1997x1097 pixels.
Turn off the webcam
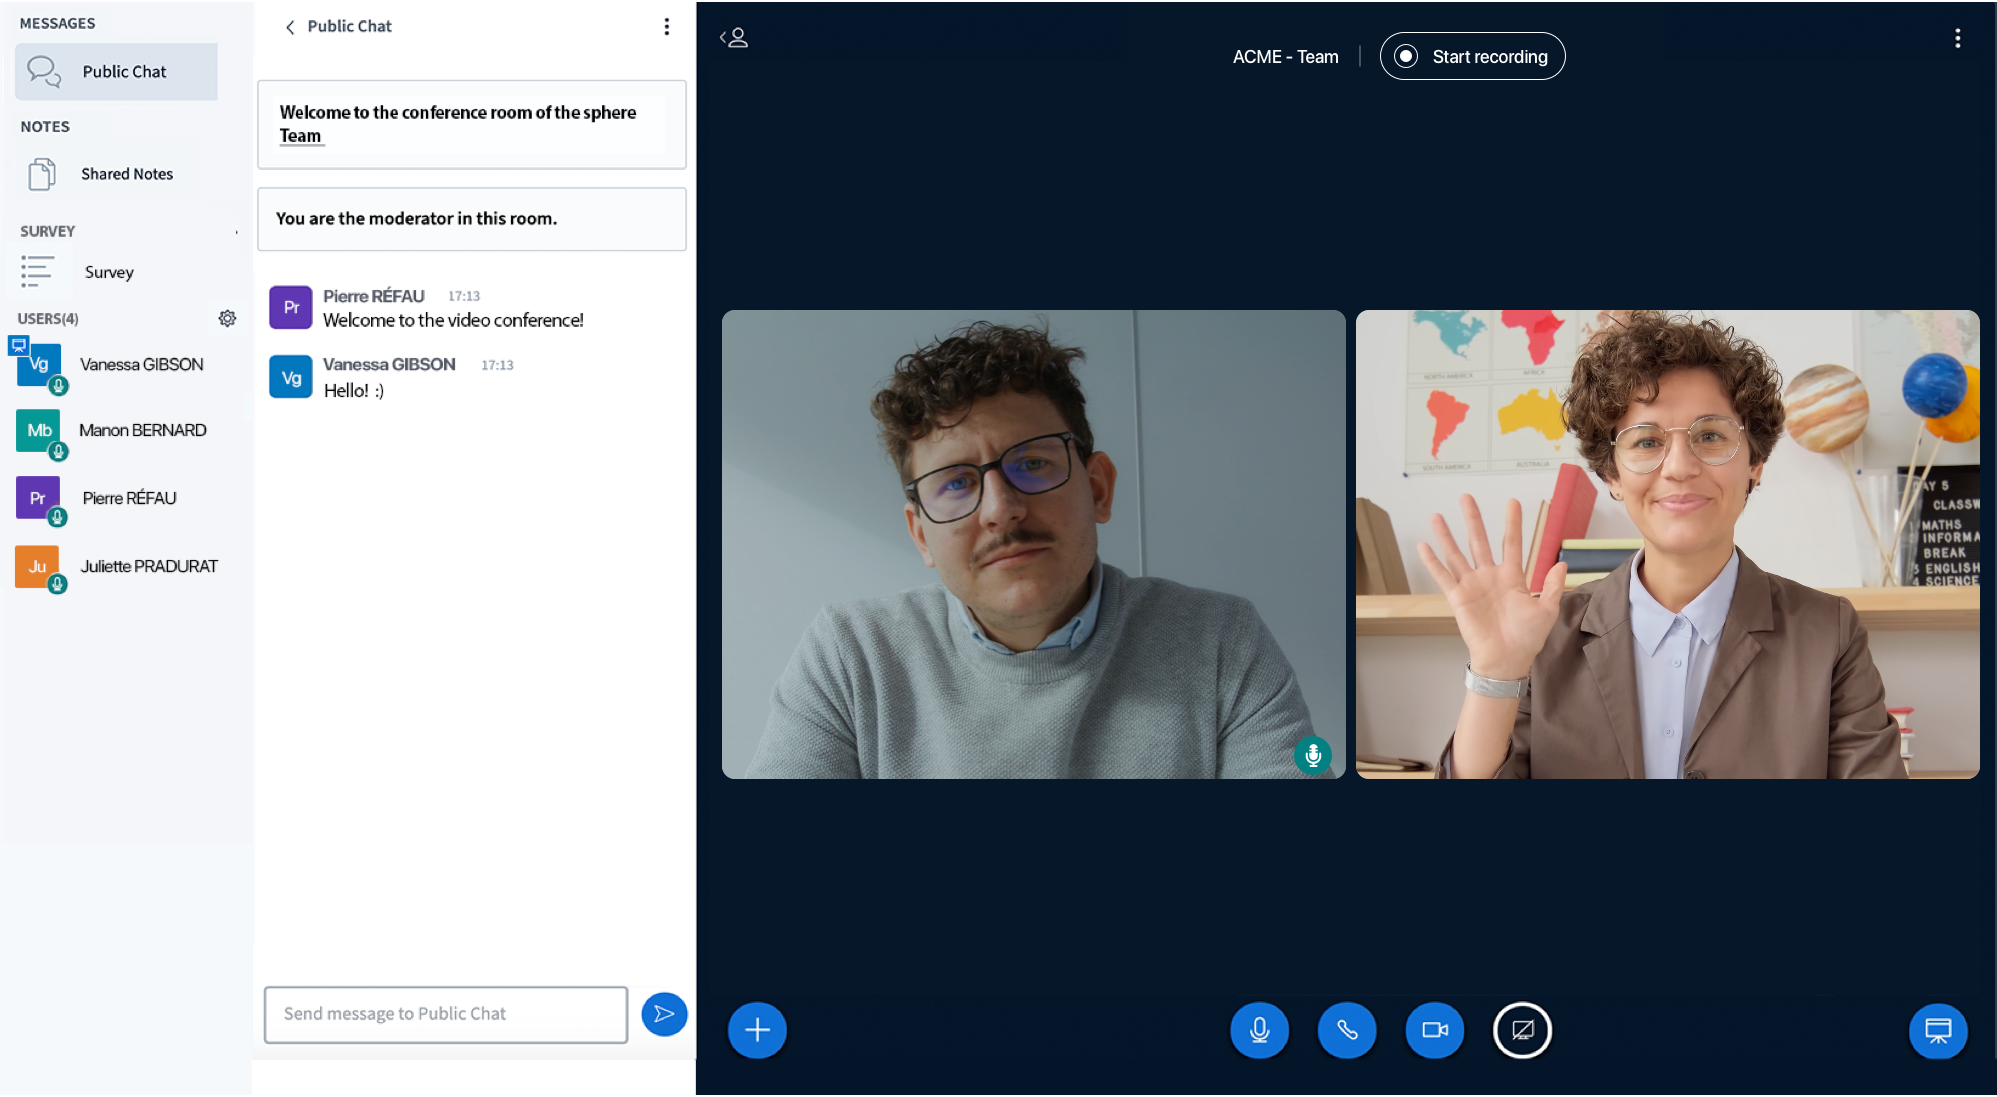tap(1435, 1030)
